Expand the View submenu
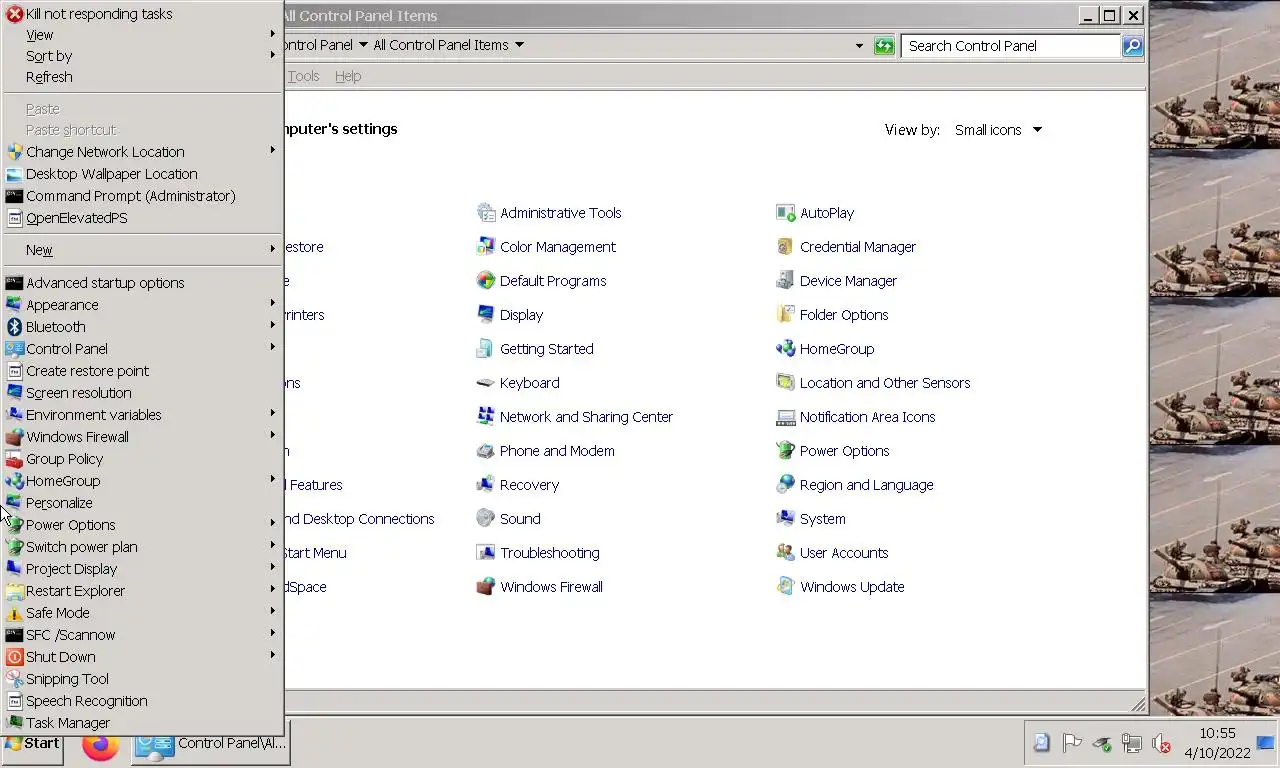The width and height of the screenshot is (1280, 768). [272, 34]
